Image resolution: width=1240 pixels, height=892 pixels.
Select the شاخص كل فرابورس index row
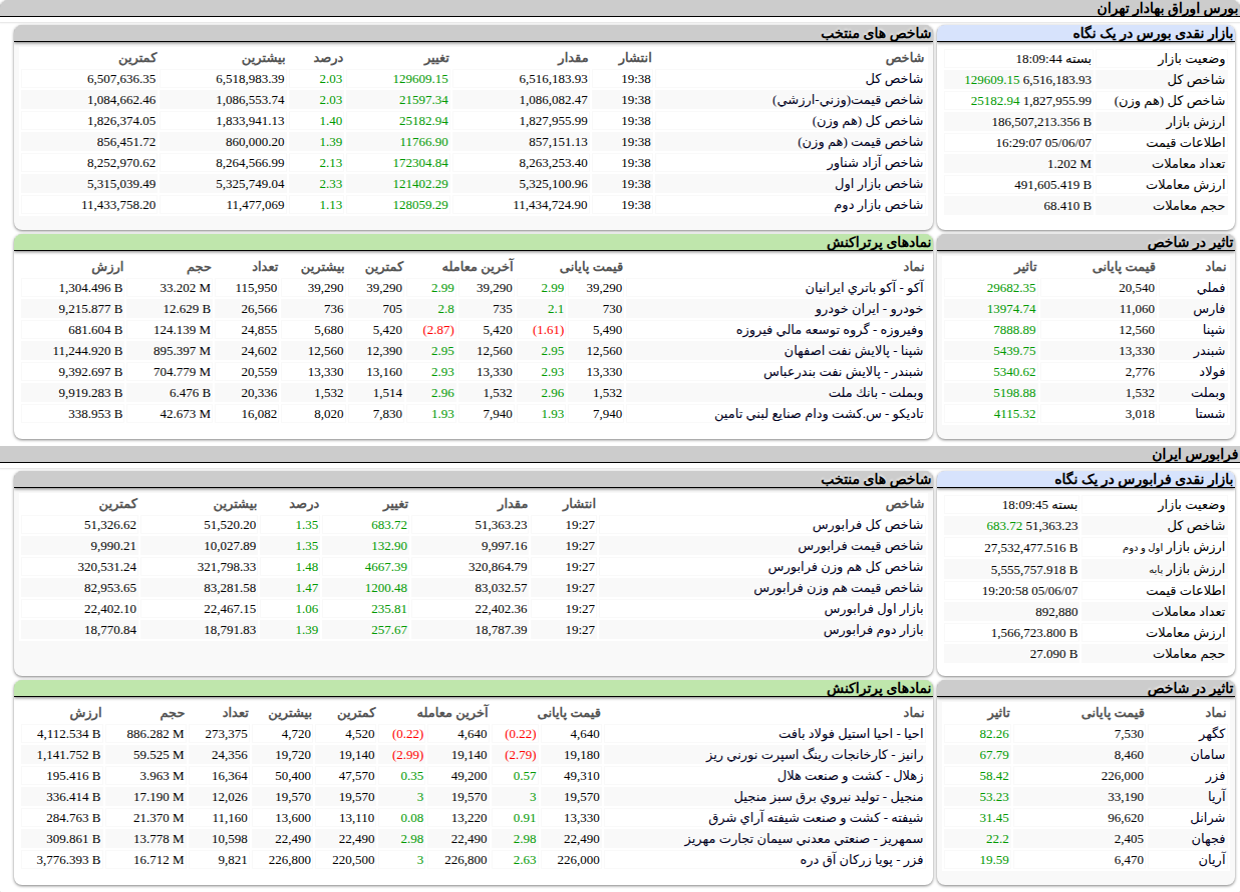tap(474, 525)
